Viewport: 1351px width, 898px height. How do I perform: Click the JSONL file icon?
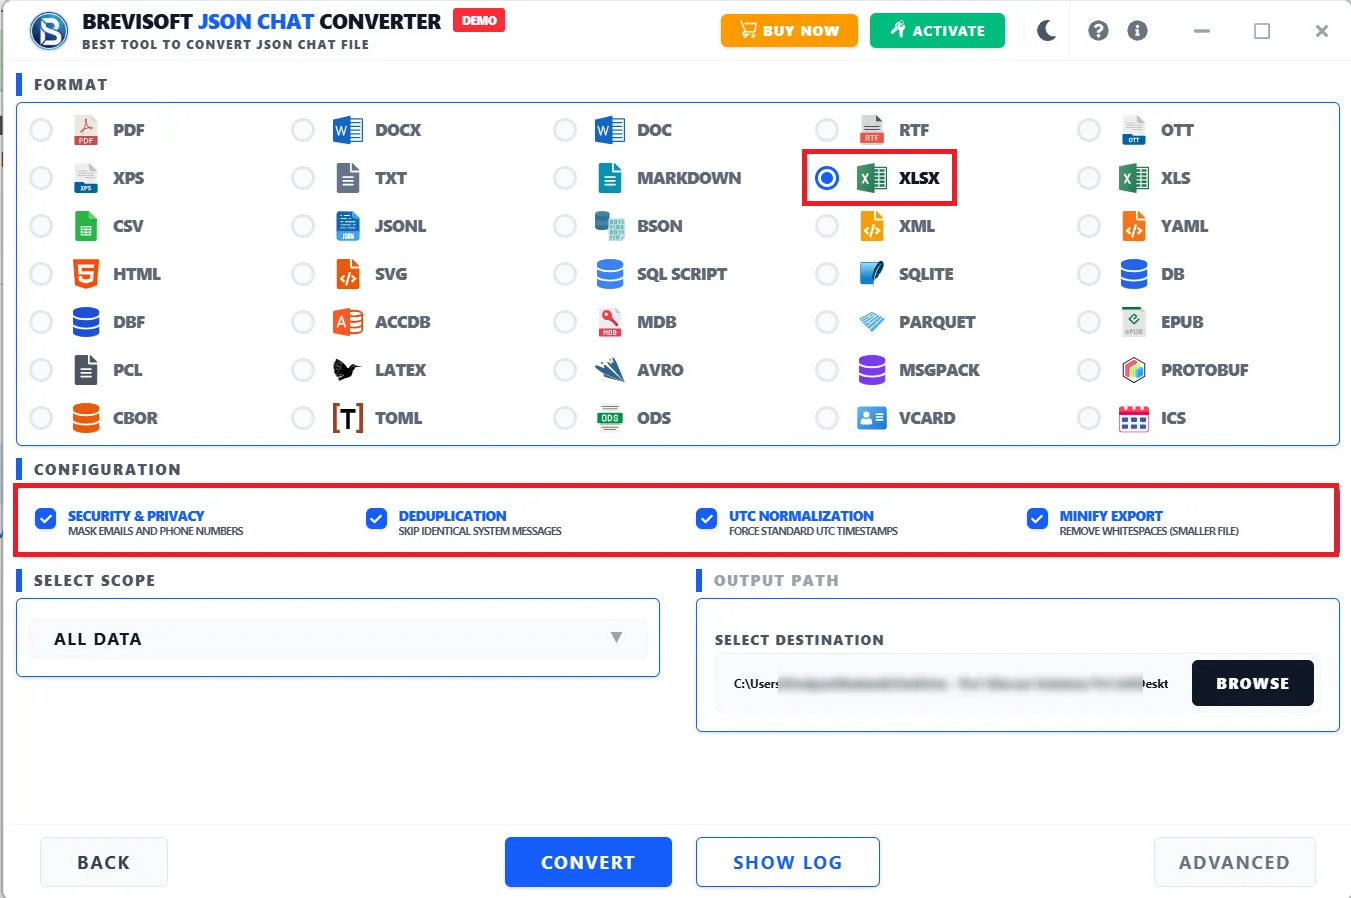pyautogui.click(x=348, y=226)
